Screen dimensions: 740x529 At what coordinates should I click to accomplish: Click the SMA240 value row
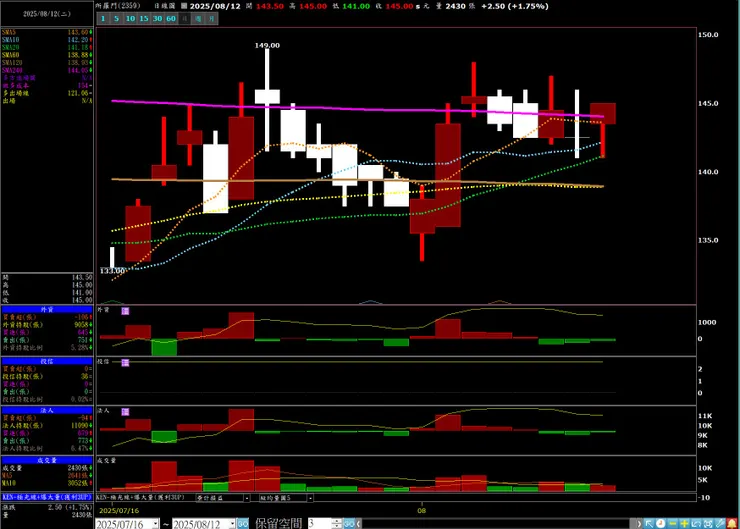47,70
